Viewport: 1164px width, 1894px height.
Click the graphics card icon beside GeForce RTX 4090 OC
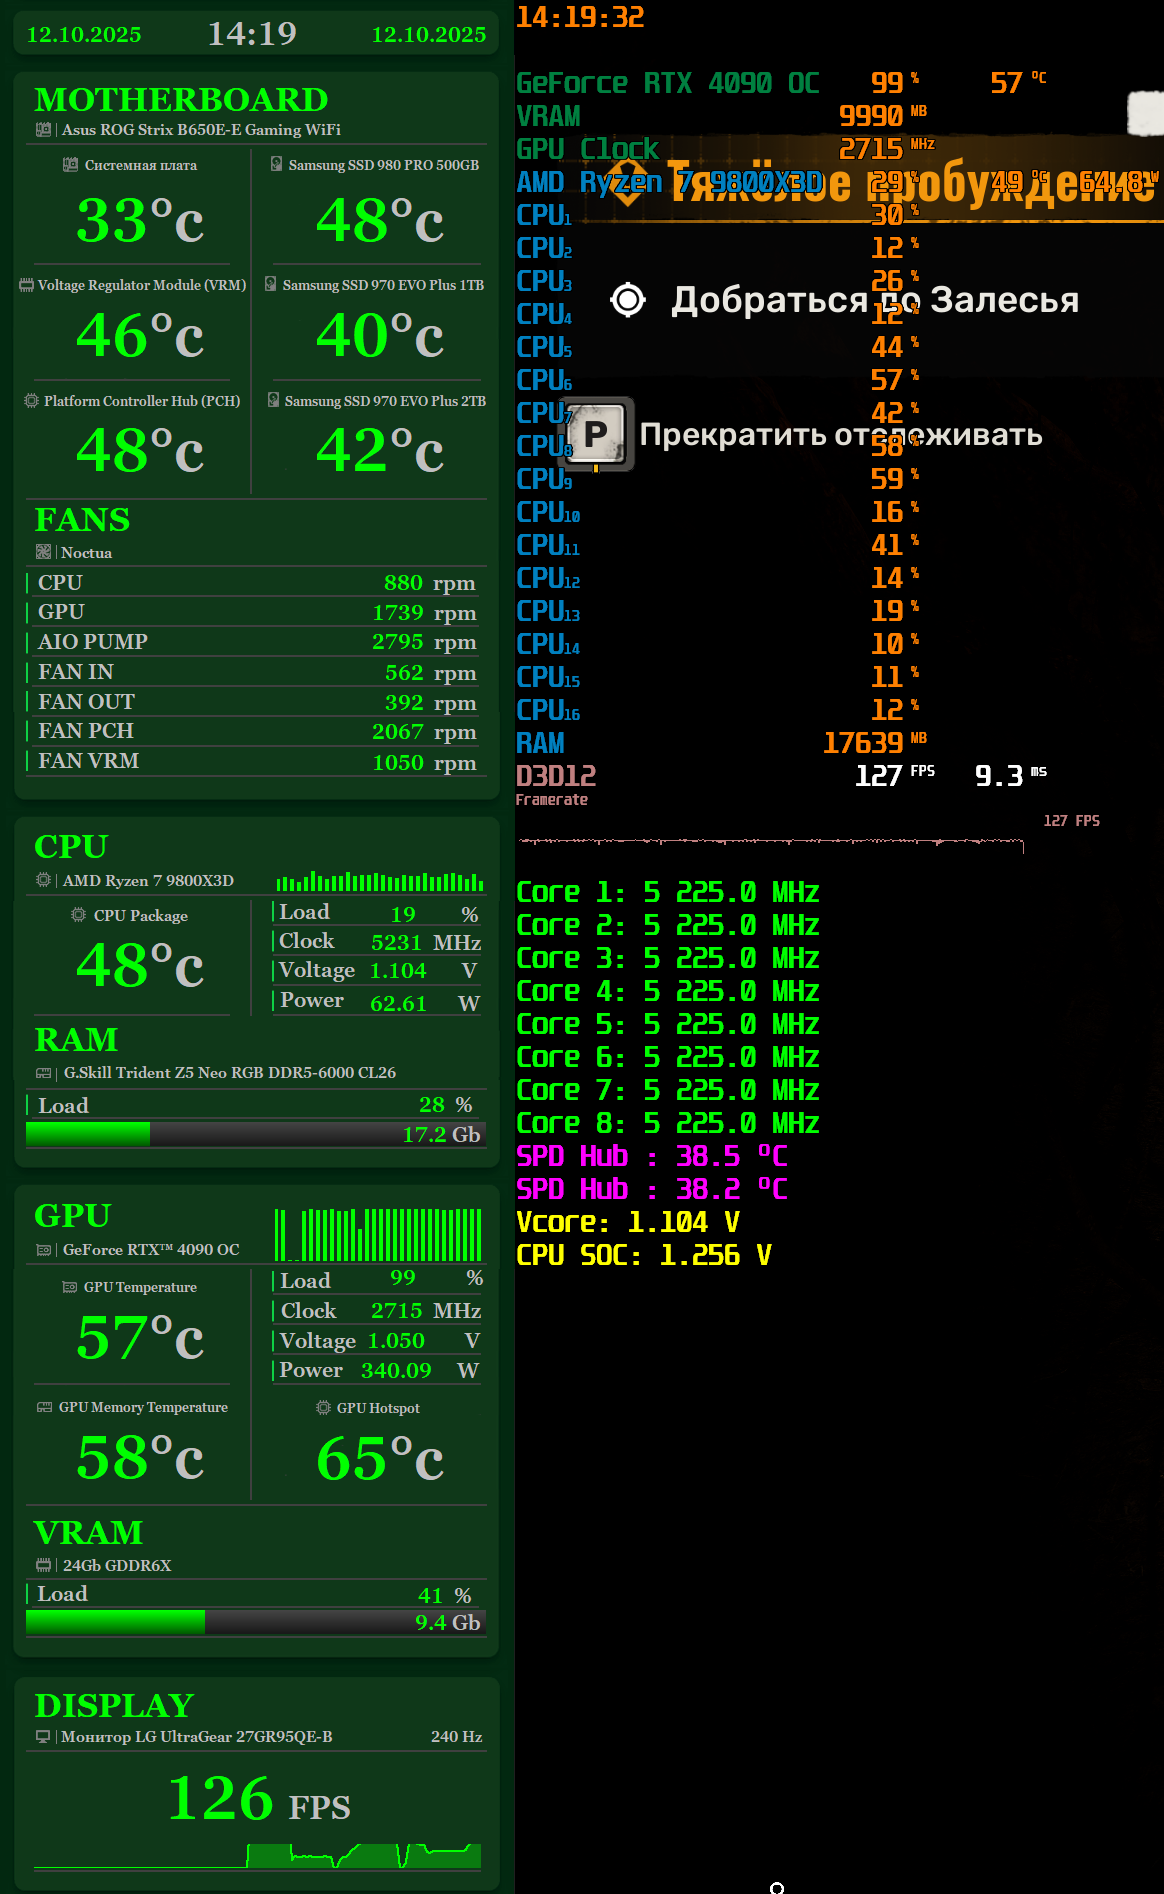(x=43, y=1250)
